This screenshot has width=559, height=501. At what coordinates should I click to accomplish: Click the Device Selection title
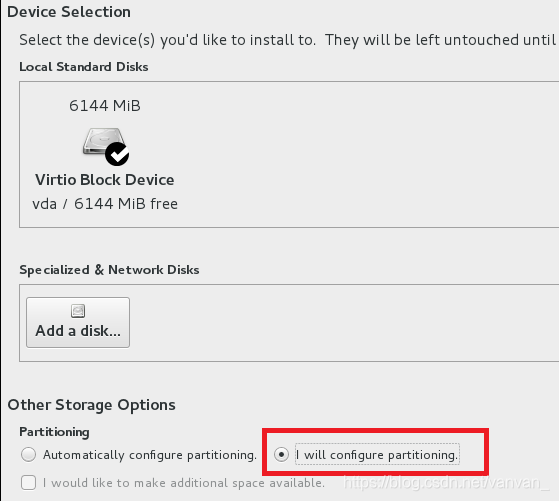click(x=69, y=12)
